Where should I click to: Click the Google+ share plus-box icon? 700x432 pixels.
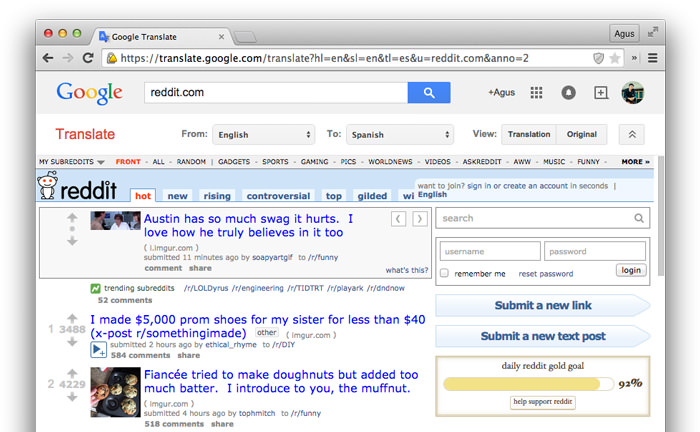coord(601,93)
